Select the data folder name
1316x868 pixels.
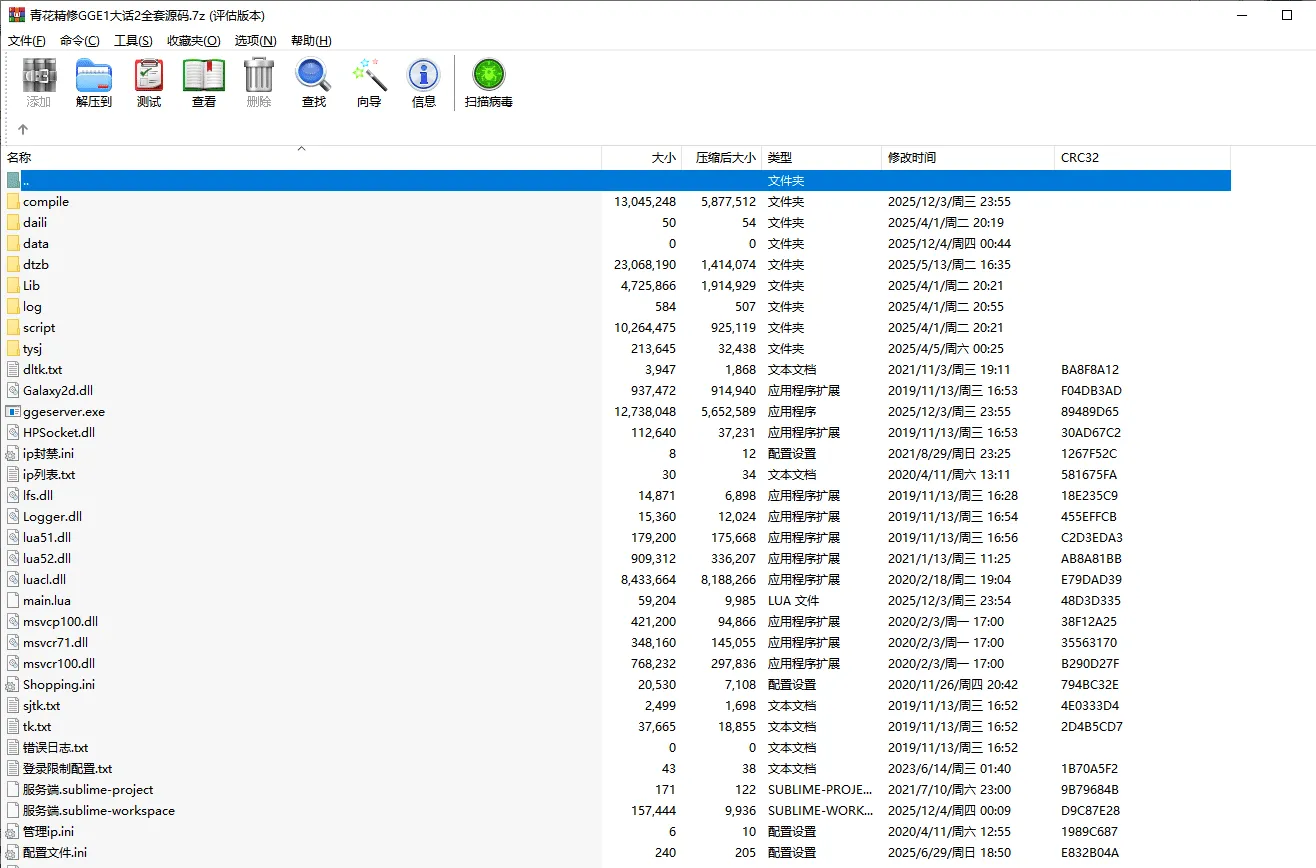tap(36, 243)
